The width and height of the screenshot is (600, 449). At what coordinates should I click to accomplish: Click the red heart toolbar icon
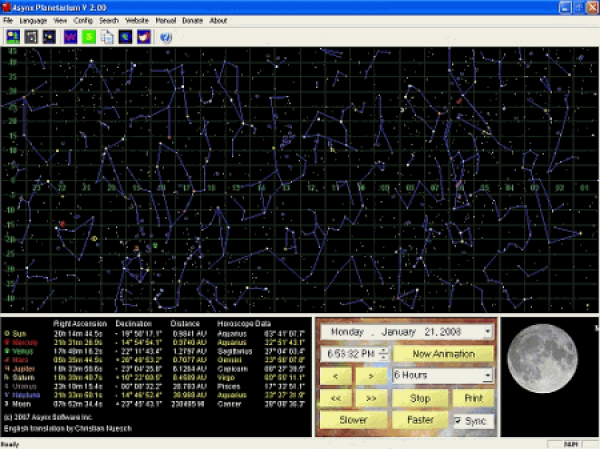click(143, 37)
